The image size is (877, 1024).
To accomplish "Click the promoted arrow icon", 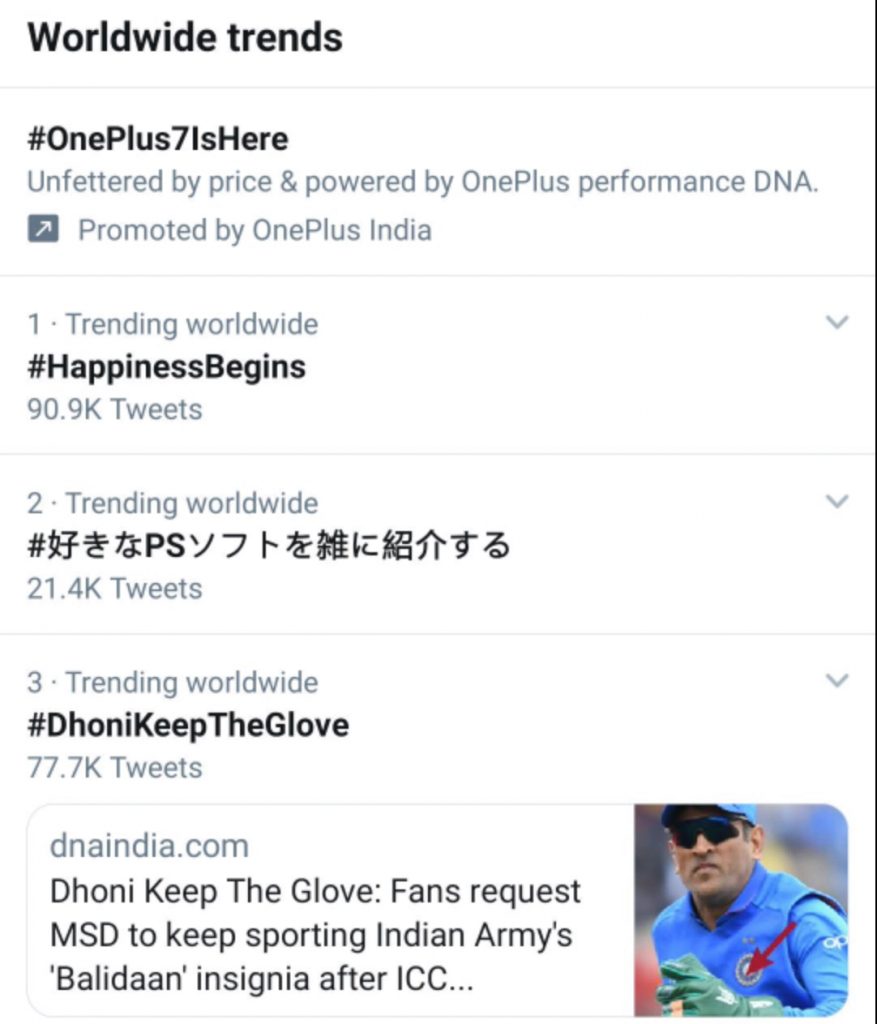I will (x=42, y=231).
